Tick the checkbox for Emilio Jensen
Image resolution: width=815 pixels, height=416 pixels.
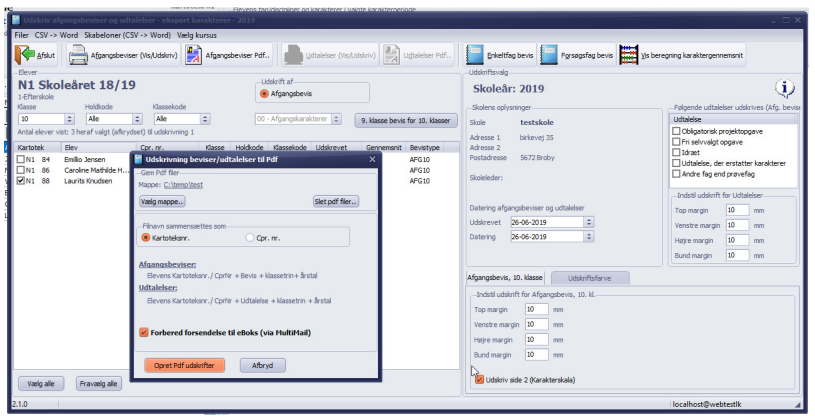click(21, 159)
